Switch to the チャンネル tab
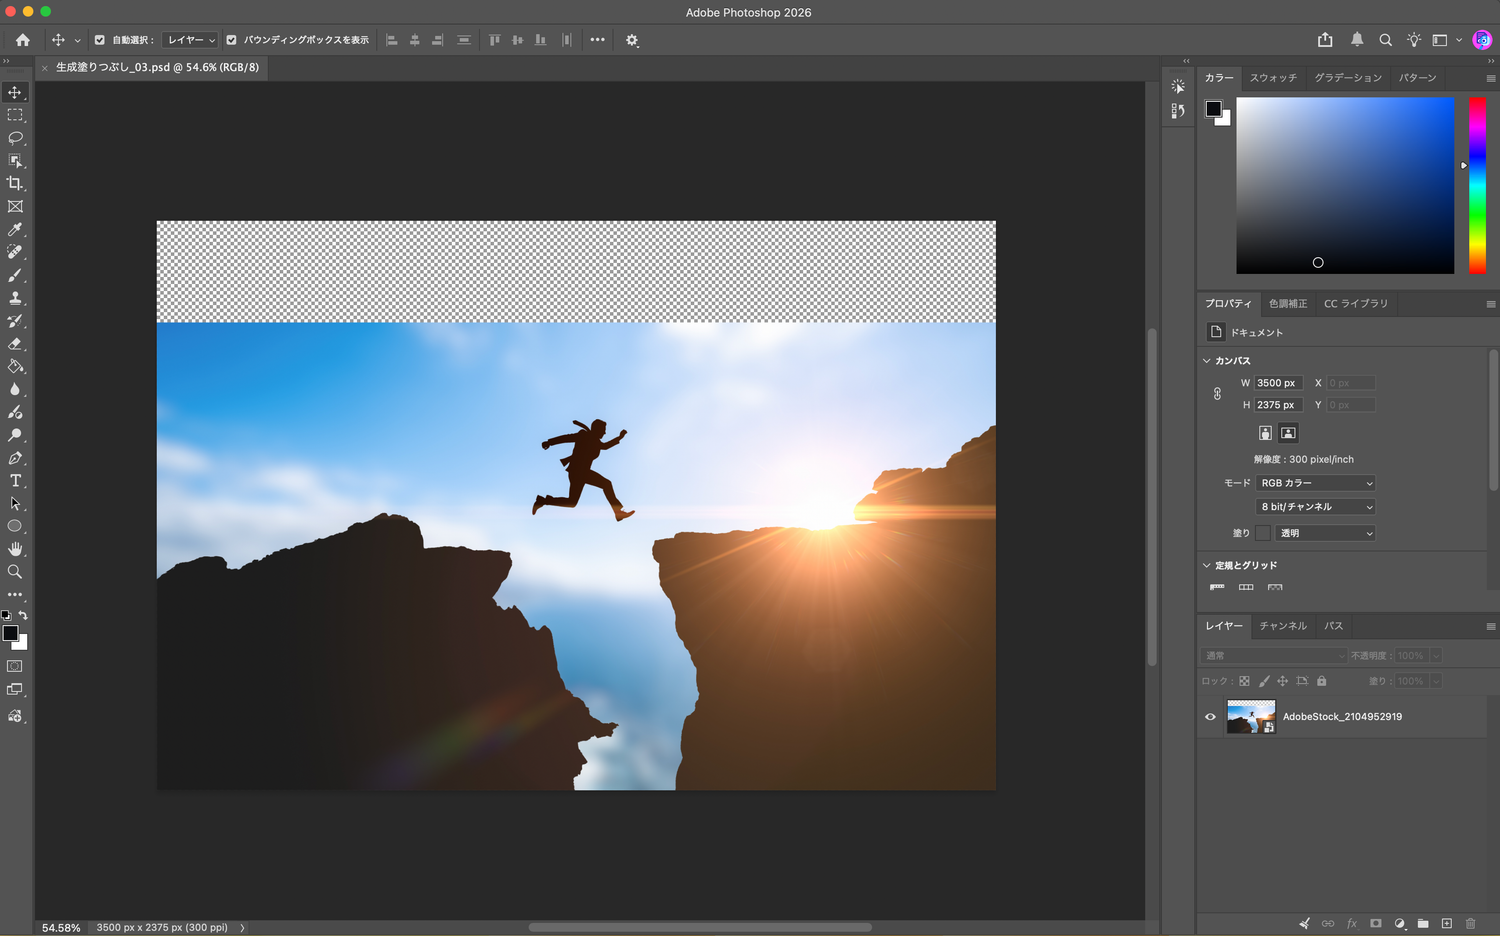Image resolution: width=1500 pixels, height=936 pixels. (x=1283, y=626)
